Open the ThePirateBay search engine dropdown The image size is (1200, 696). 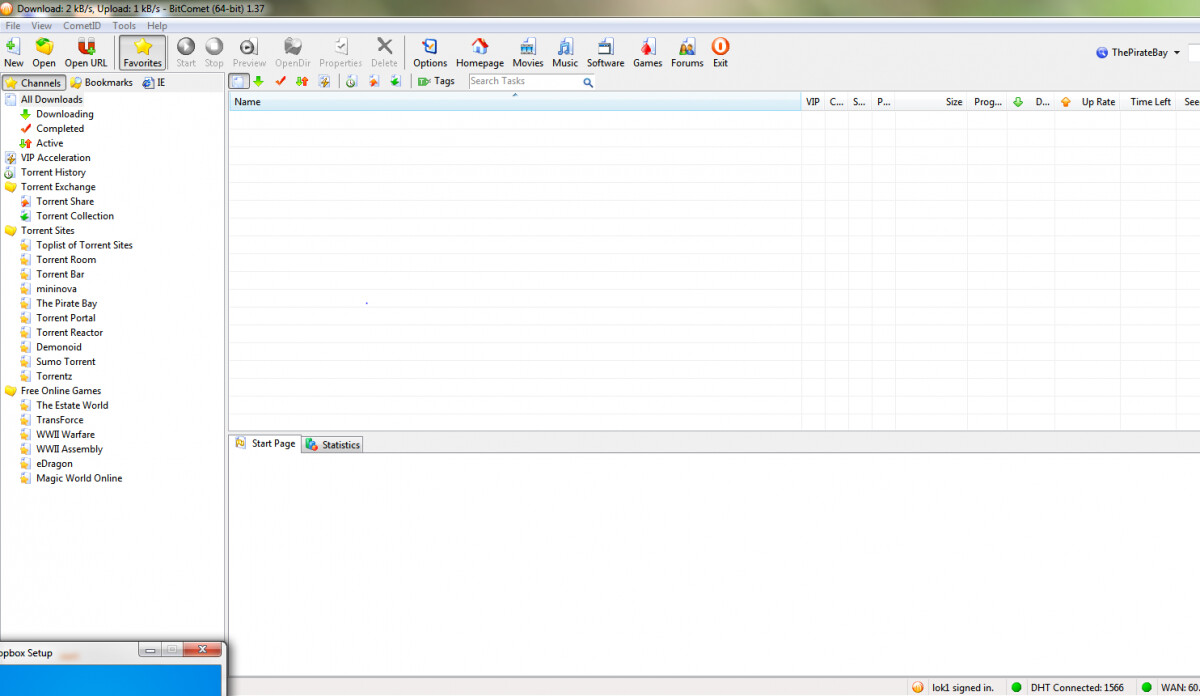coord(1176,53)
